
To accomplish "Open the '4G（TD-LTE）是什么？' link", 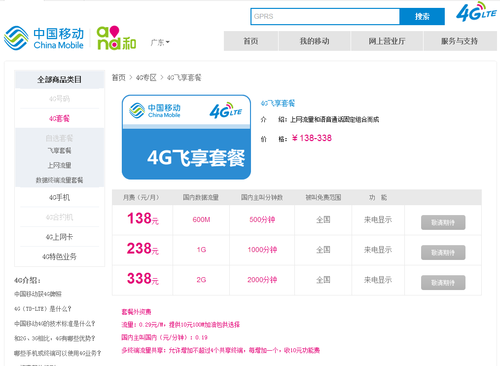I will (43, 309).
